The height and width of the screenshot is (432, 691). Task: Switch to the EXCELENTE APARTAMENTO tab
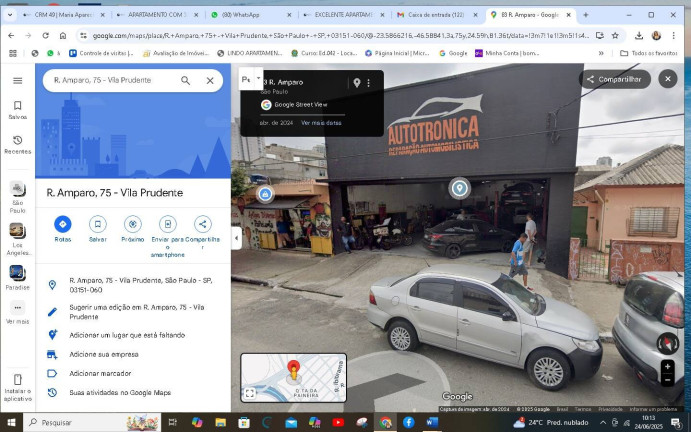point(344,15)
